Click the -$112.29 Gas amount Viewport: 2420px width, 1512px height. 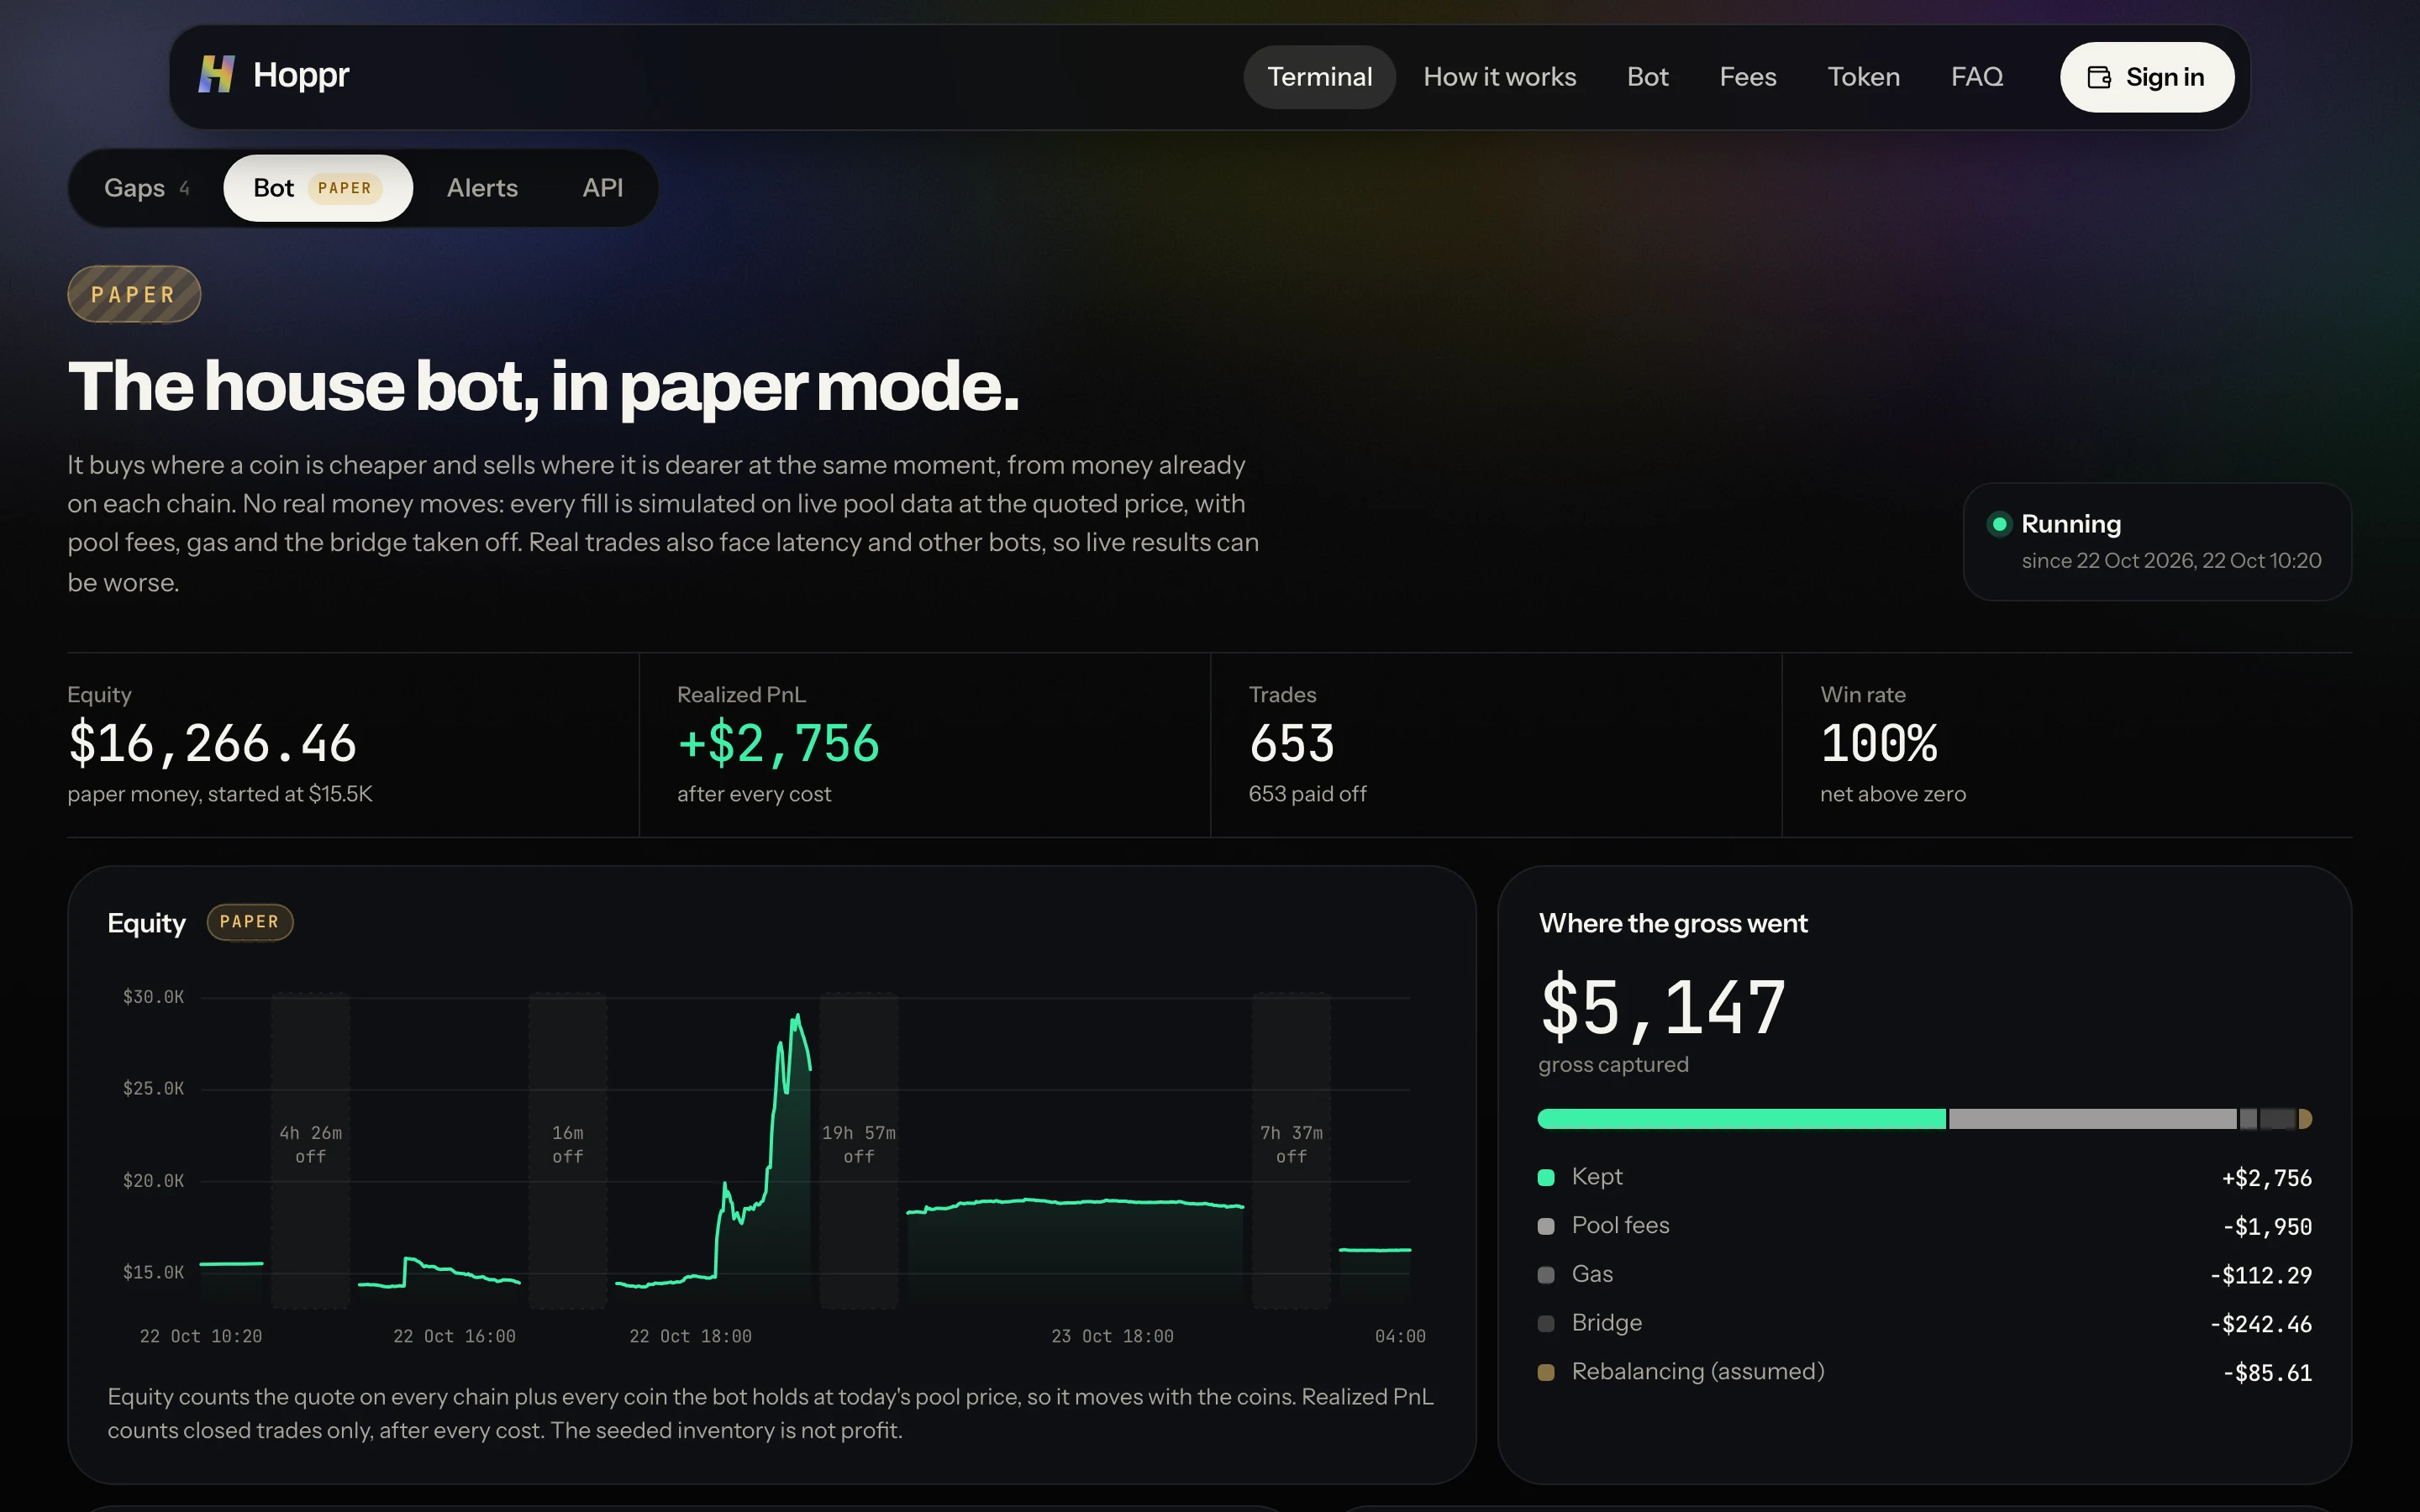pos(2260,1276)
